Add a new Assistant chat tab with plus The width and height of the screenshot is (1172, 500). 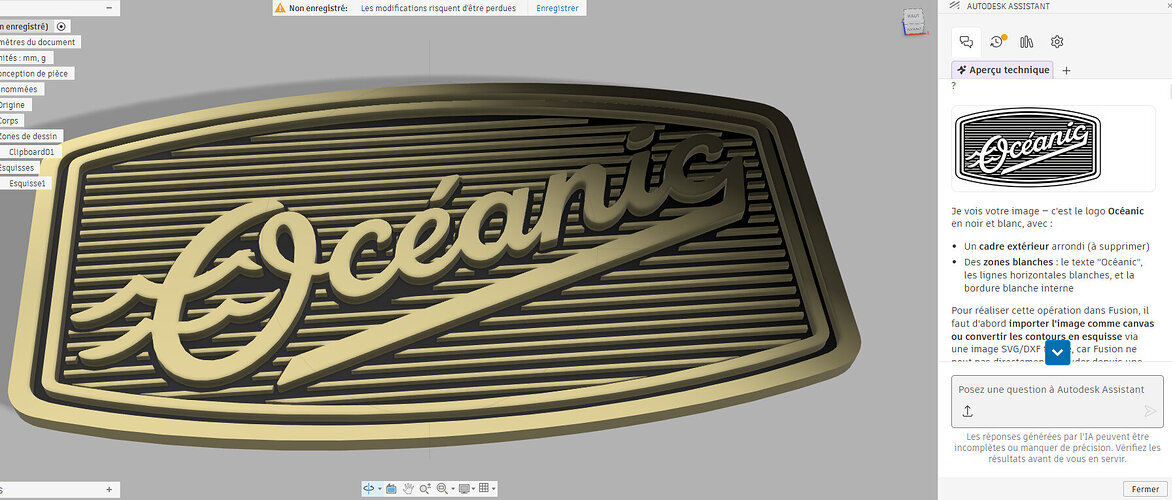coord(1066,70)
